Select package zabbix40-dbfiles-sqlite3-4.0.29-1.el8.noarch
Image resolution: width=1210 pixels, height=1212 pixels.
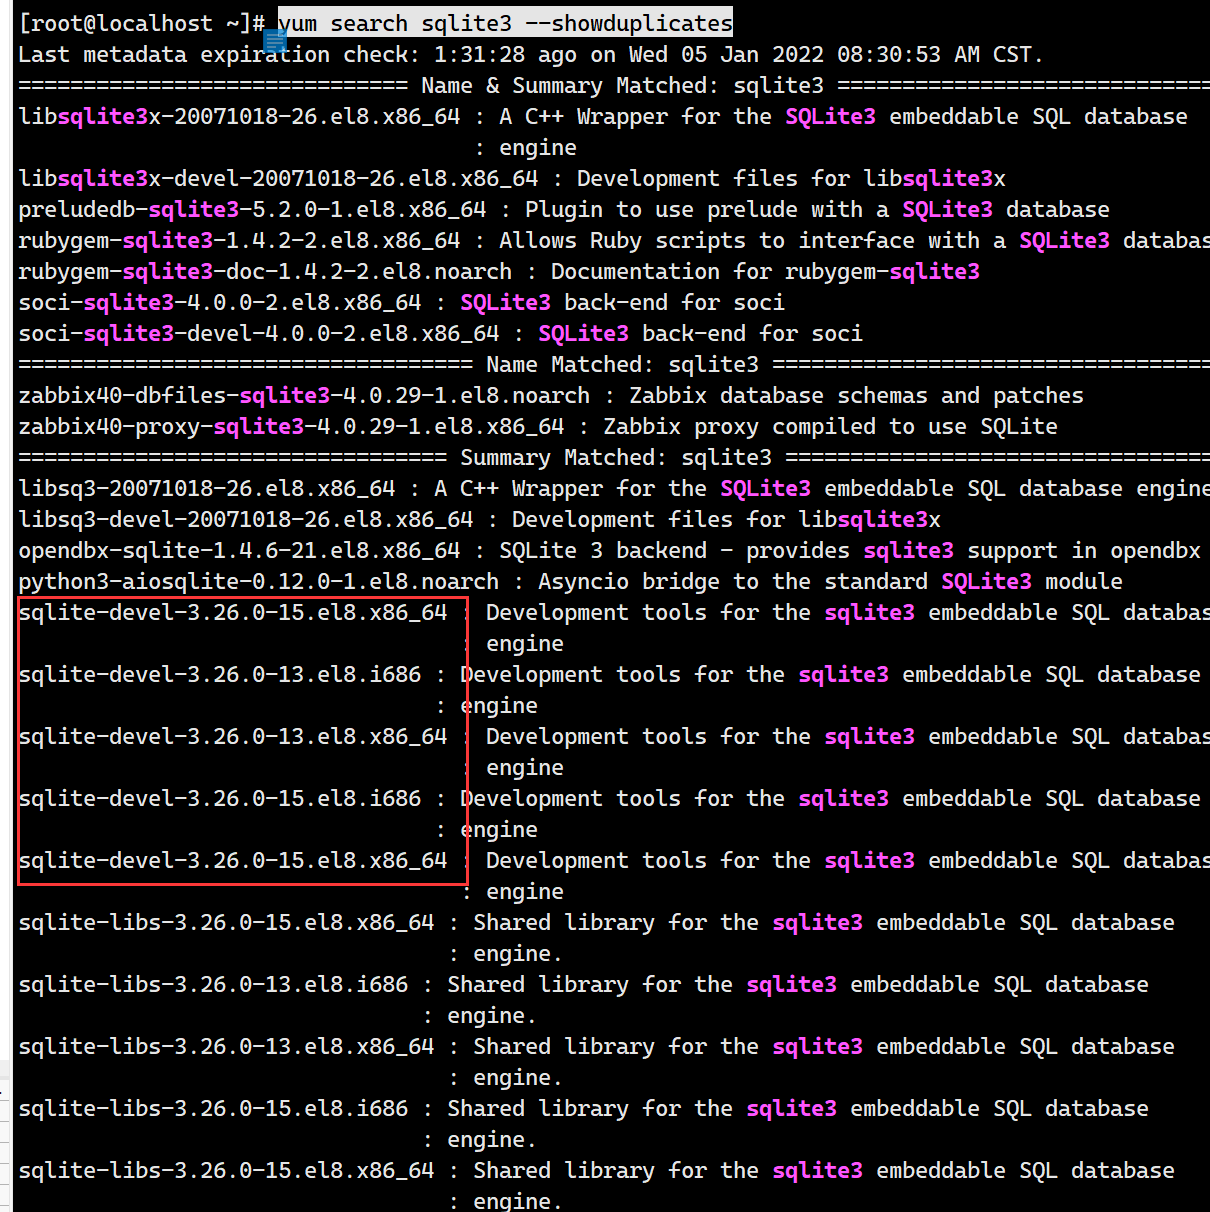click(304, 395)
